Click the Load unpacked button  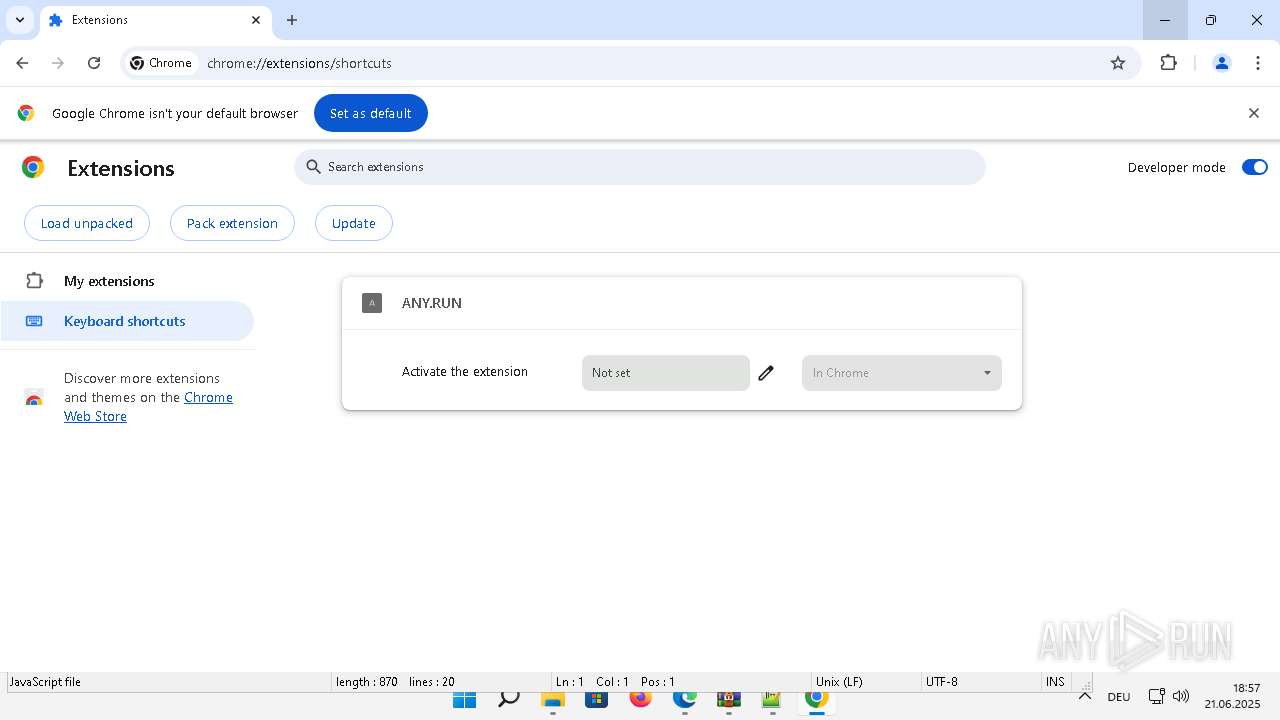click(x=87, y=223)
